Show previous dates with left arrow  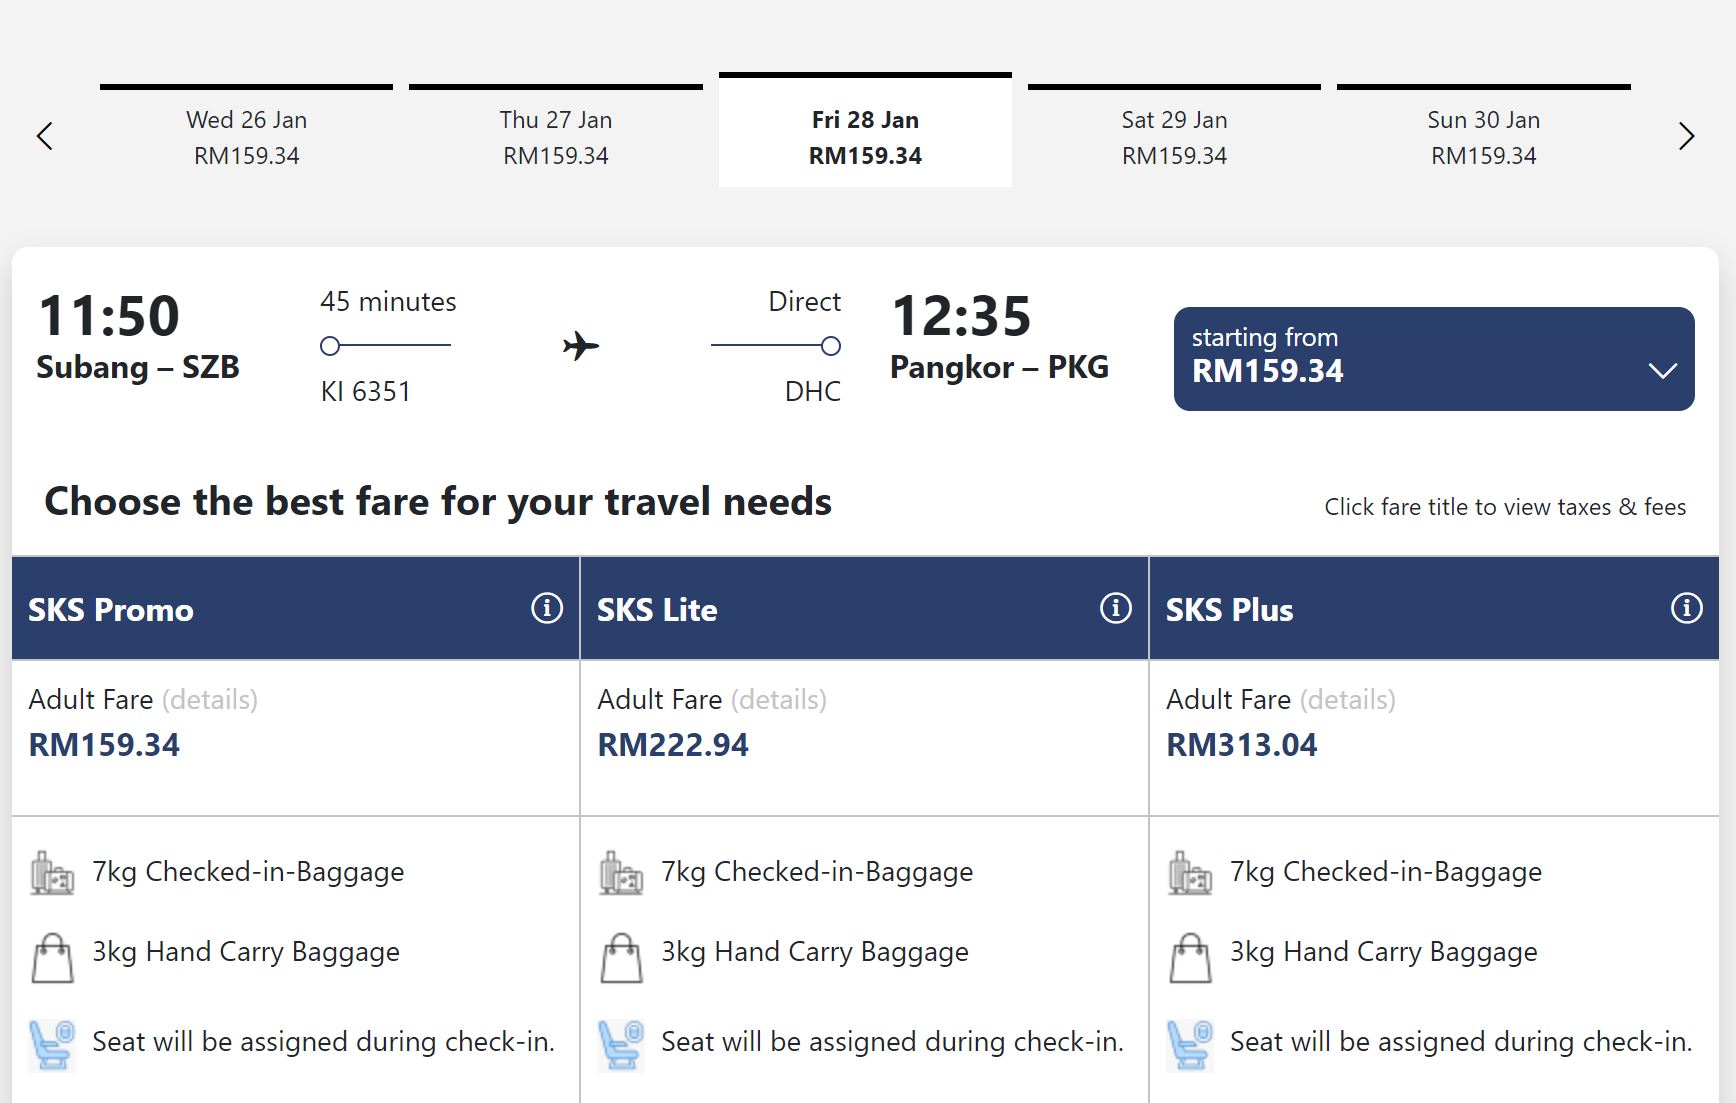(x=44, y=136)
